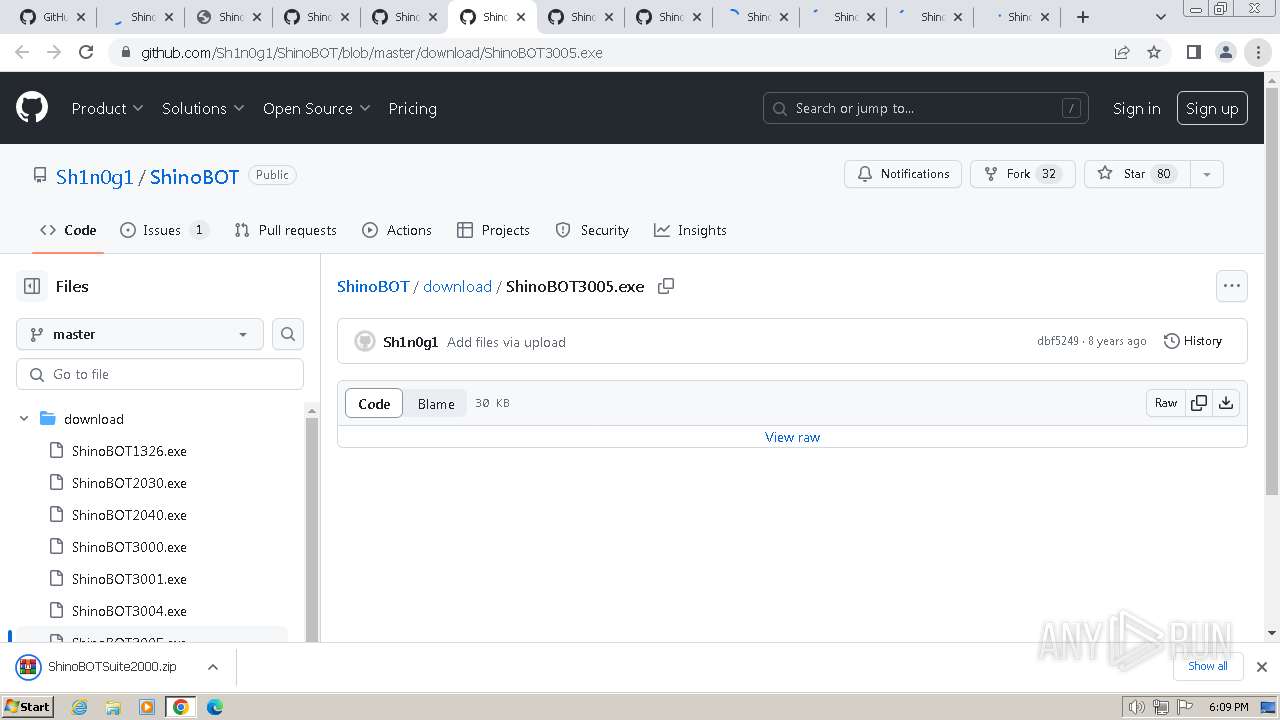Expand the Open Source menu

[x=317, y=108]
